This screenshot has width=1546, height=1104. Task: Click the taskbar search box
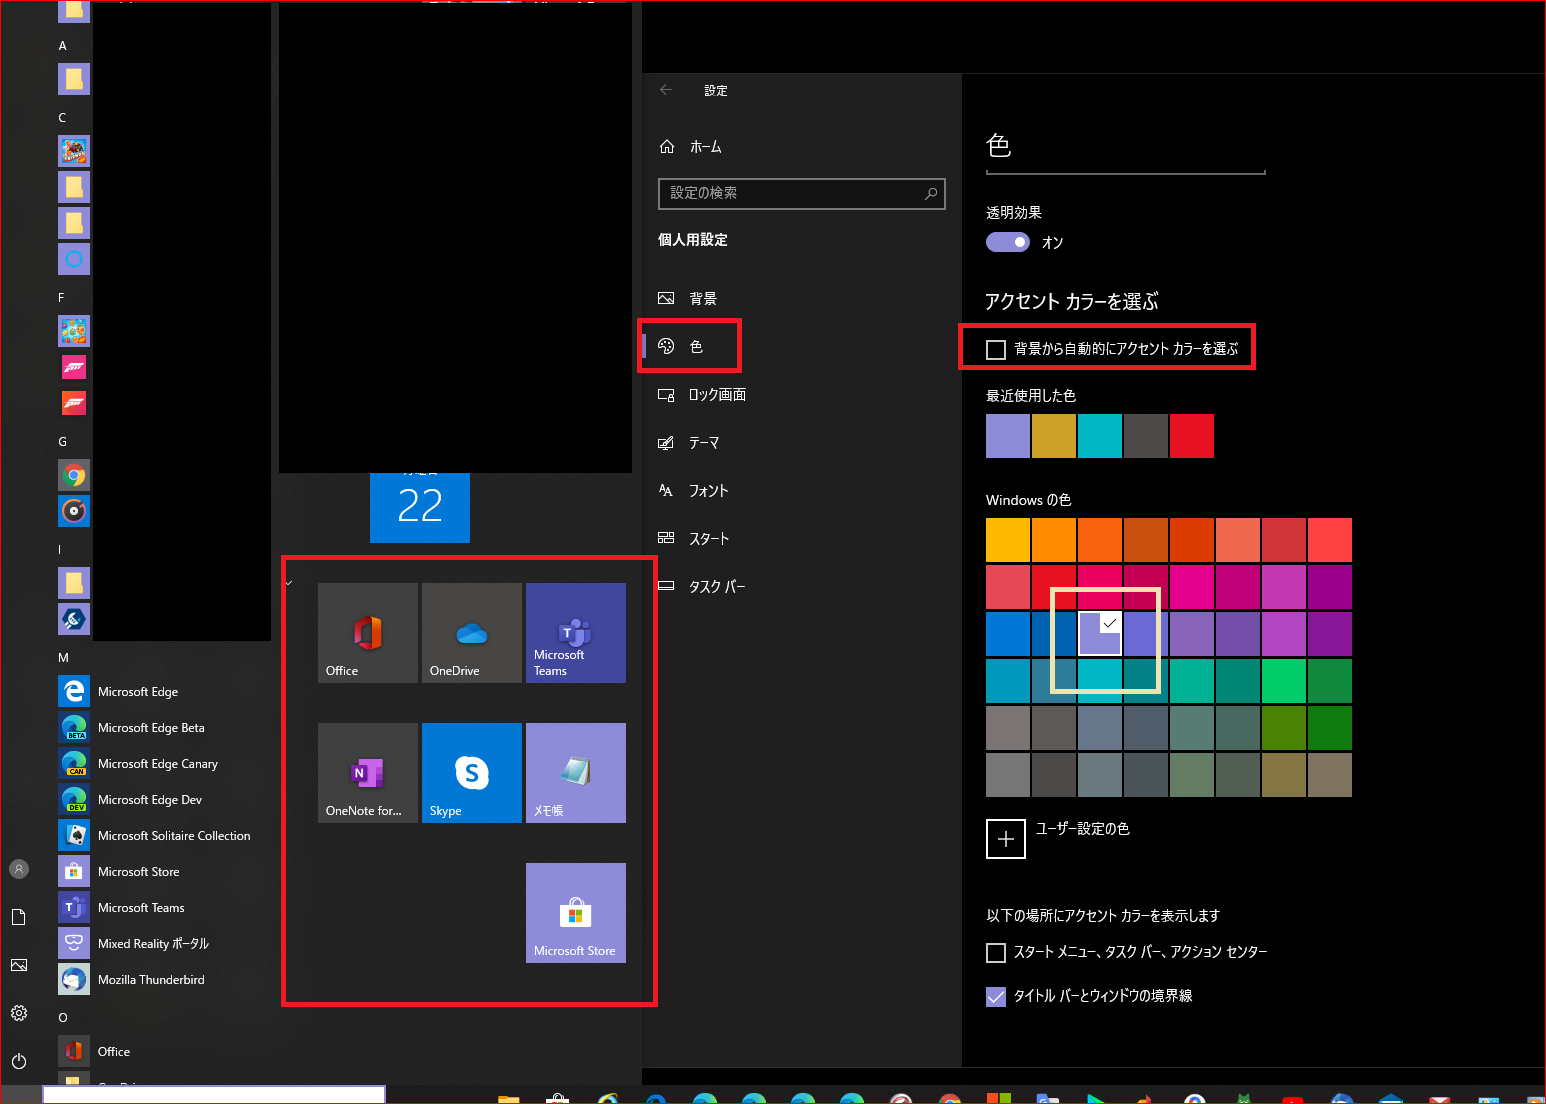point(214,1095)
